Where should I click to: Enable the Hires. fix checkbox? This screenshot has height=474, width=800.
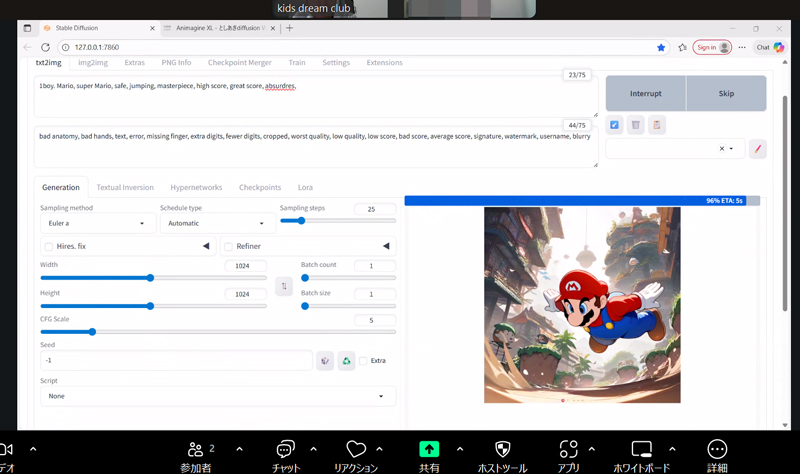[x=49, y=246]
